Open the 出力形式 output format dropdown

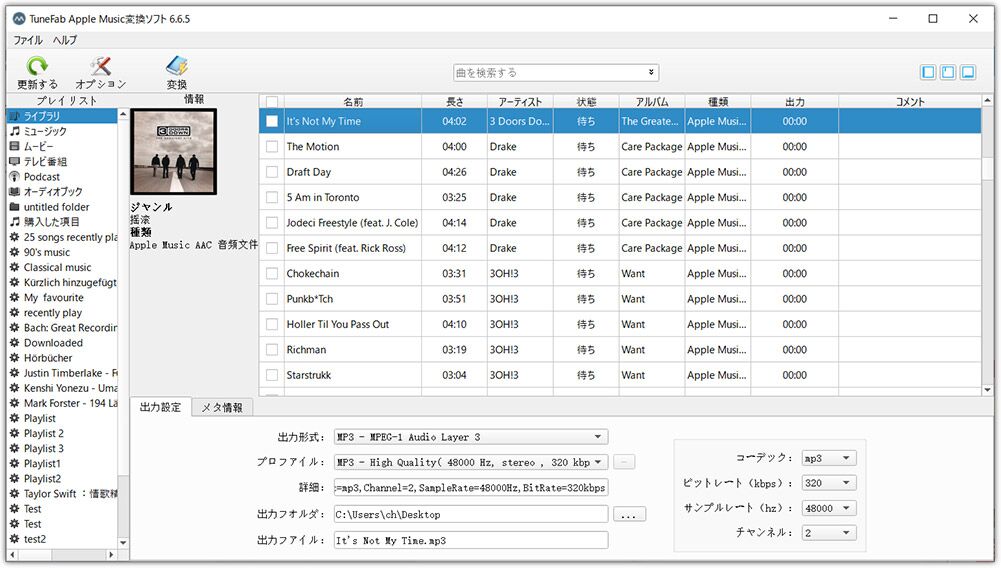(471, 437)
